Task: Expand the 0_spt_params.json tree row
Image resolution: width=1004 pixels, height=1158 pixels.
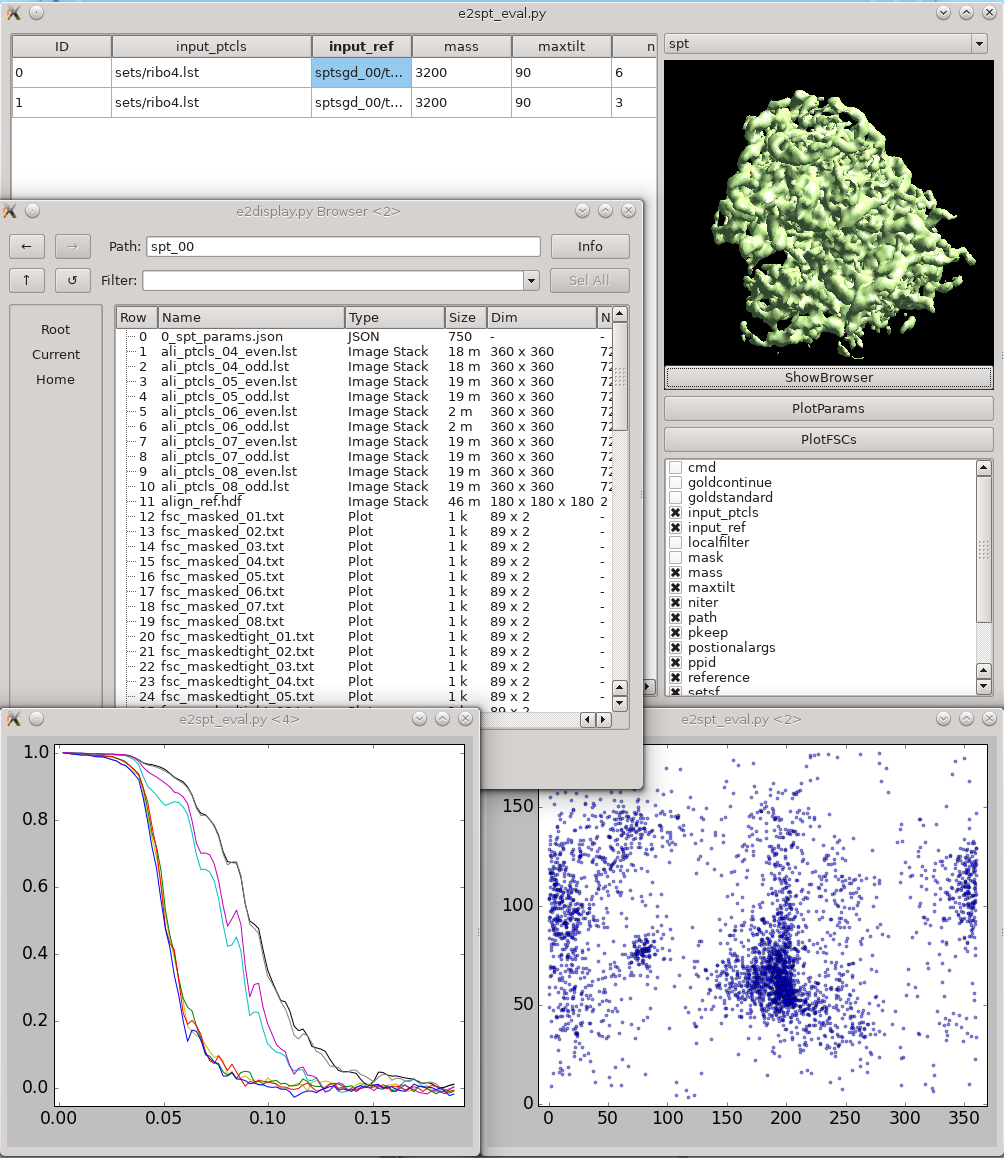Action: 129,337
